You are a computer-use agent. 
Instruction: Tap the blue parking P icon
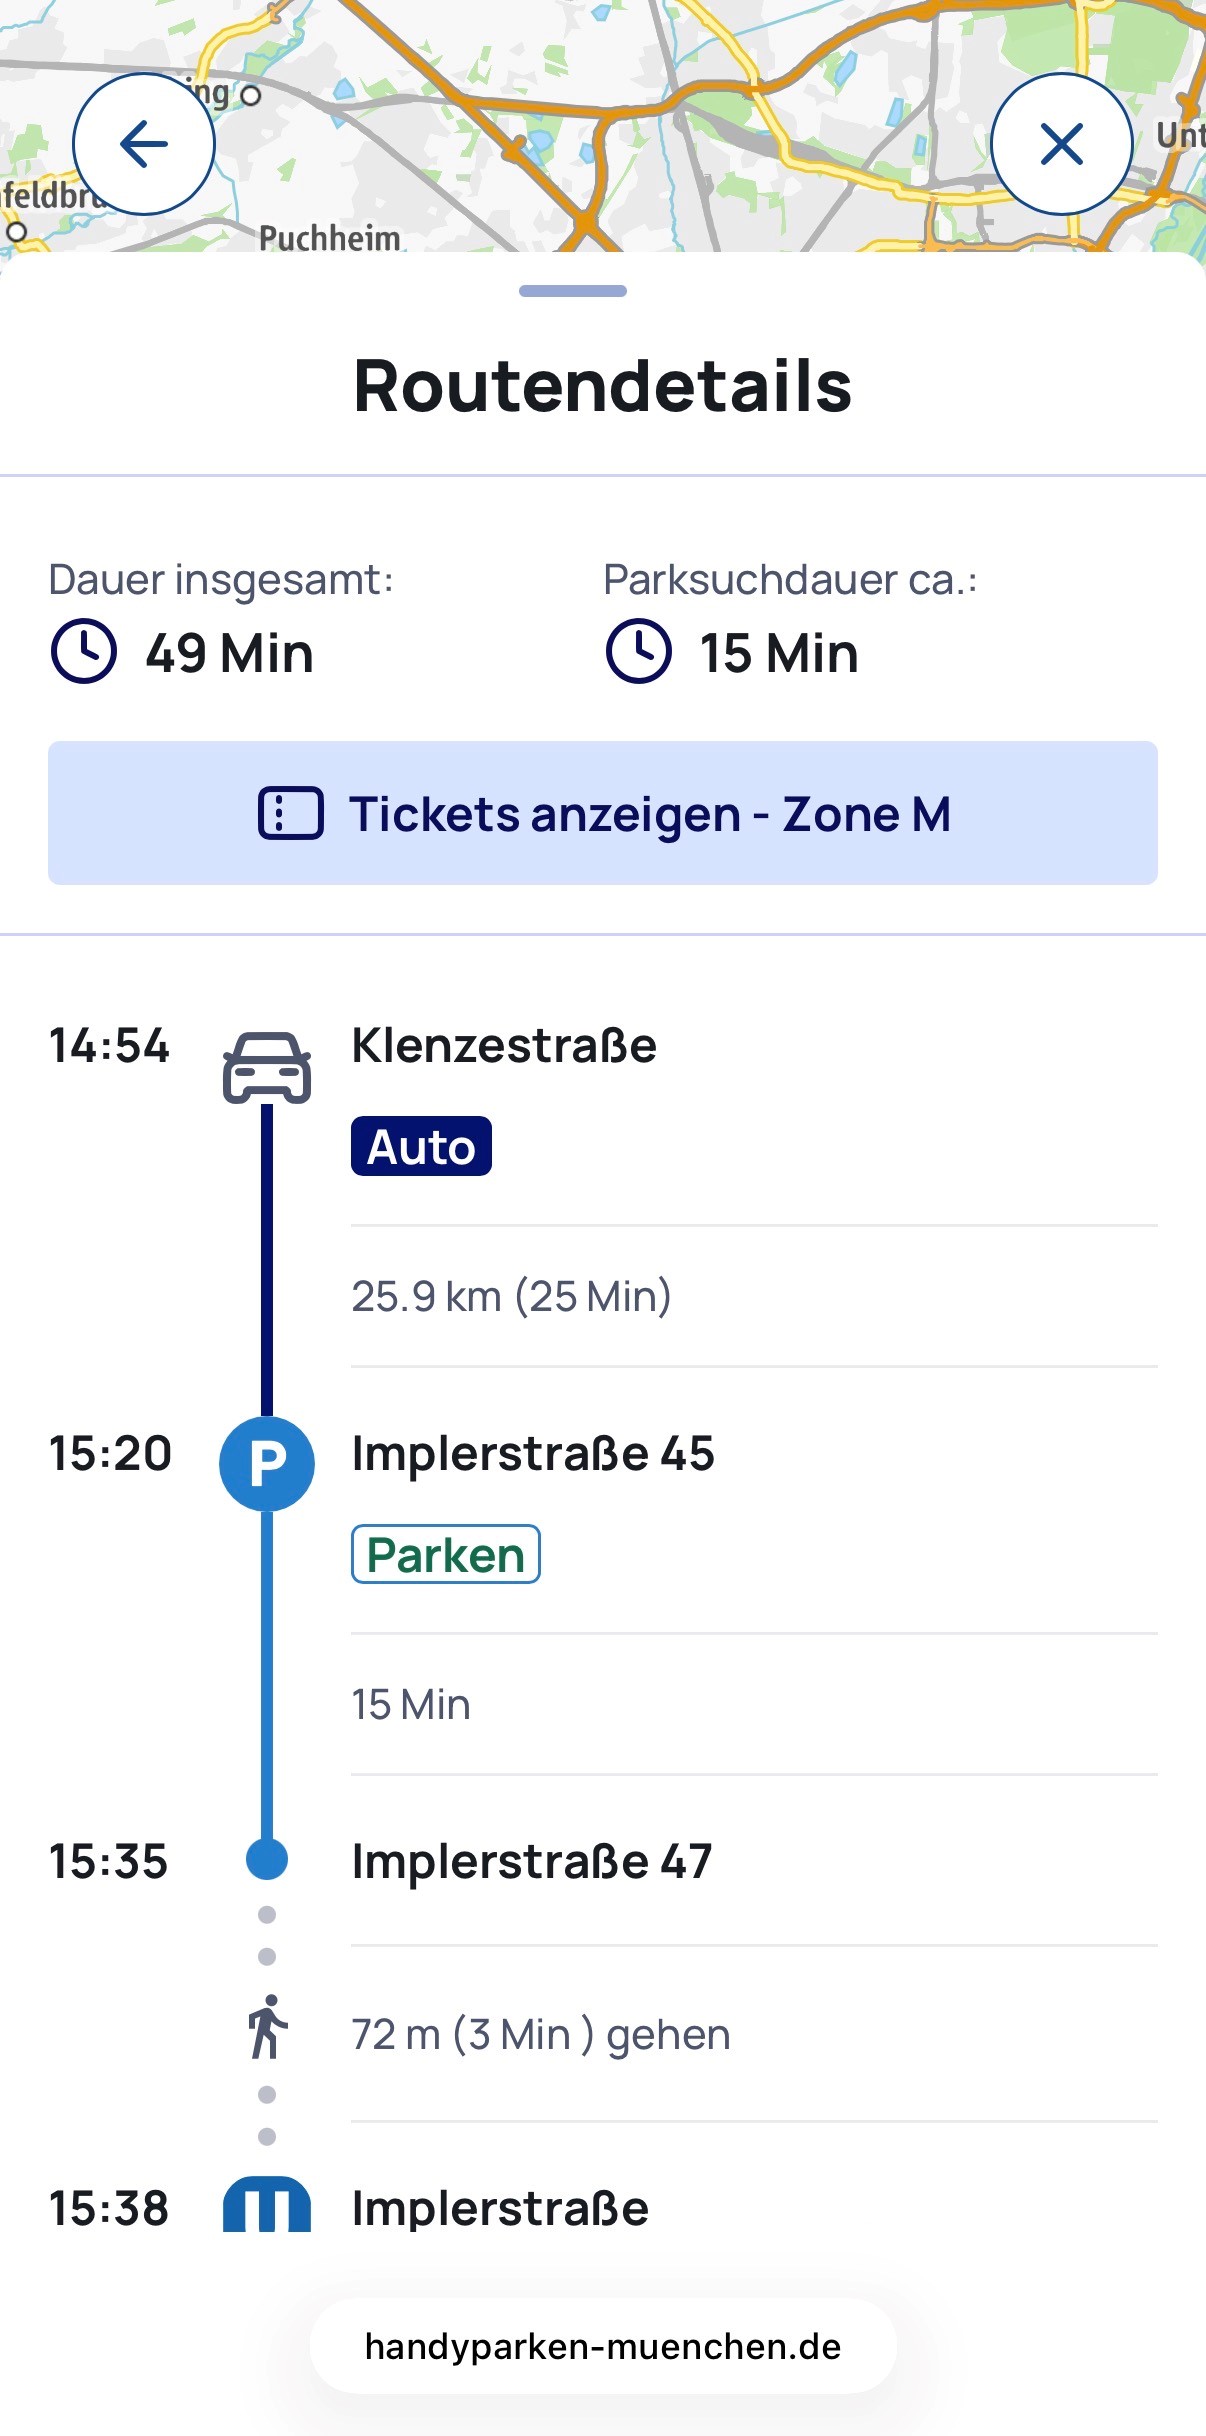click(x=267, y=1464)
